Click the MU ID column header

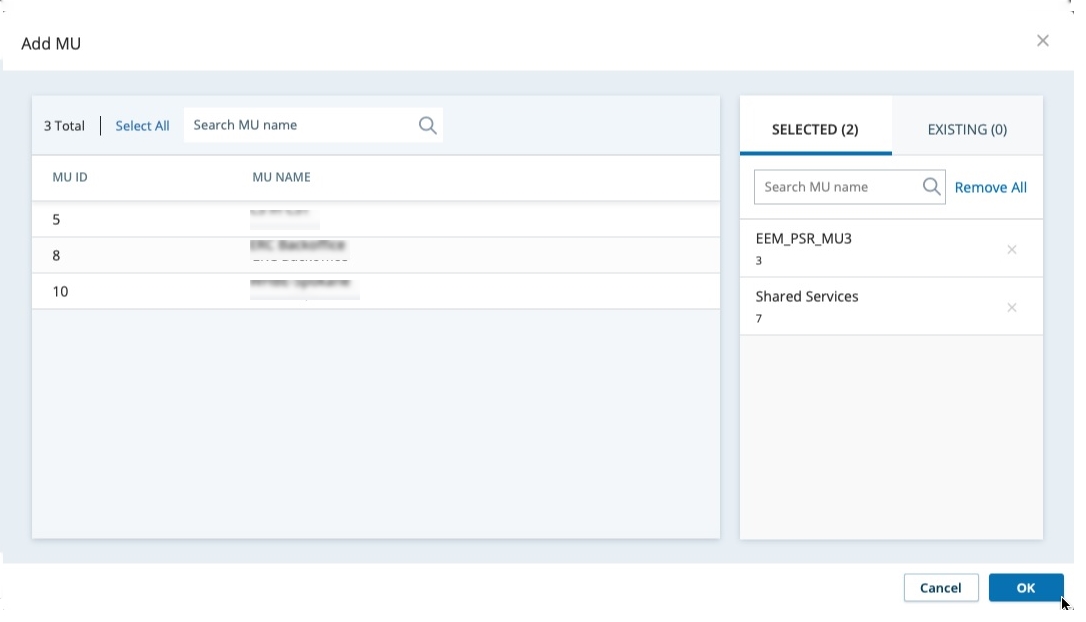[x=70, y=177]
